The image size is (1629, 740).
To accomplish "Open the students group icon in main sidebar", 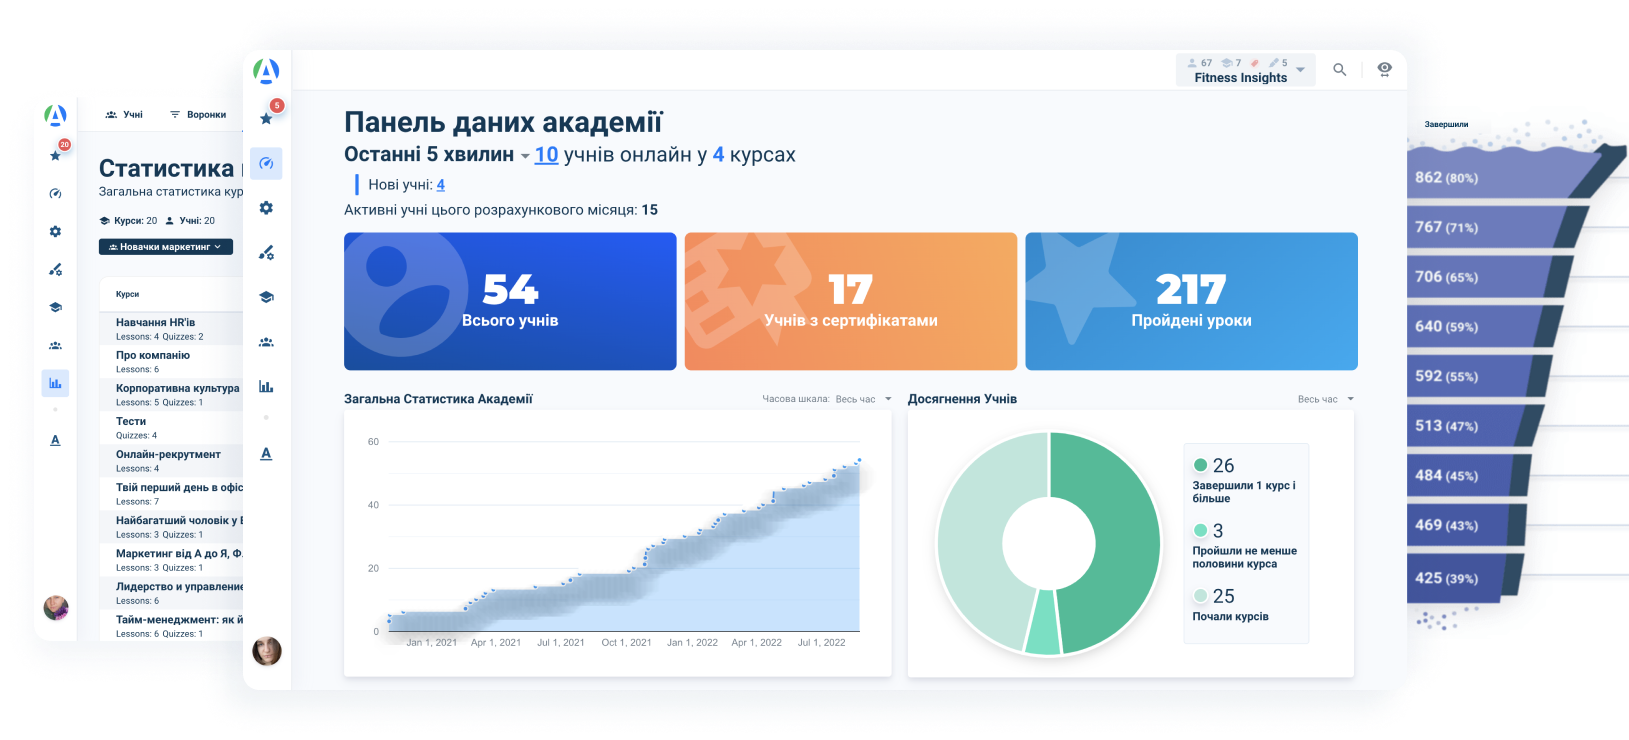I will (x=266, y=342).
